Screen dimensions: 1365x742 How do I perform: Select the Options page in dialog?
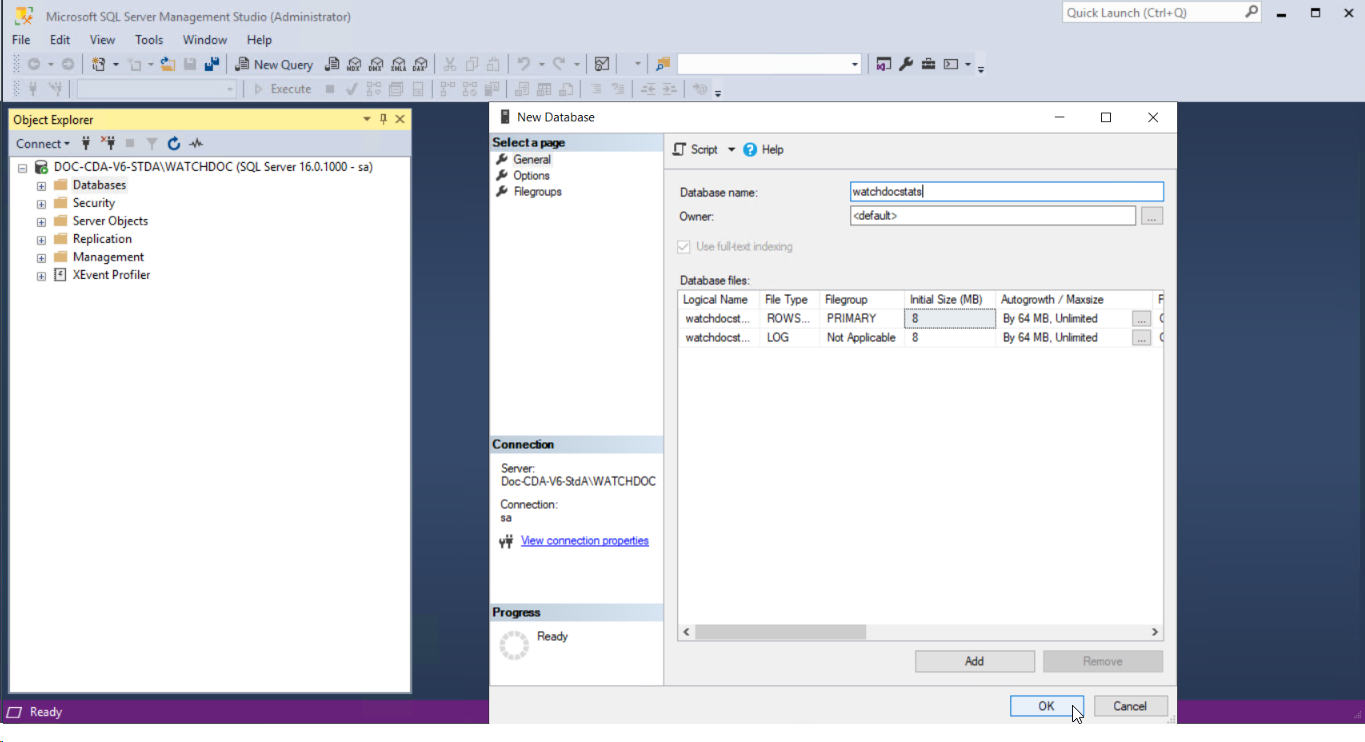coord(531,176)
